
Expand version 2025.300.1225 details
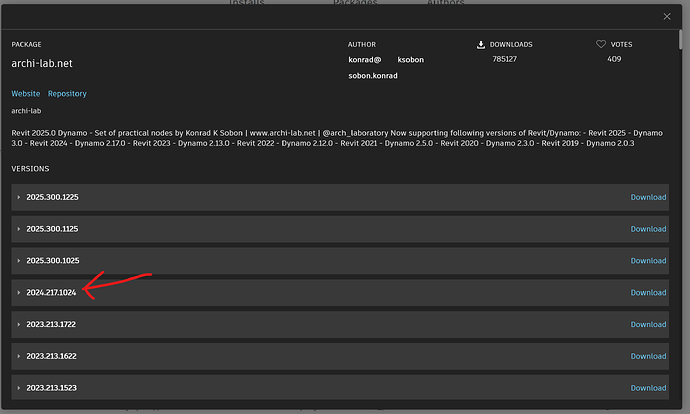[18, 197]
